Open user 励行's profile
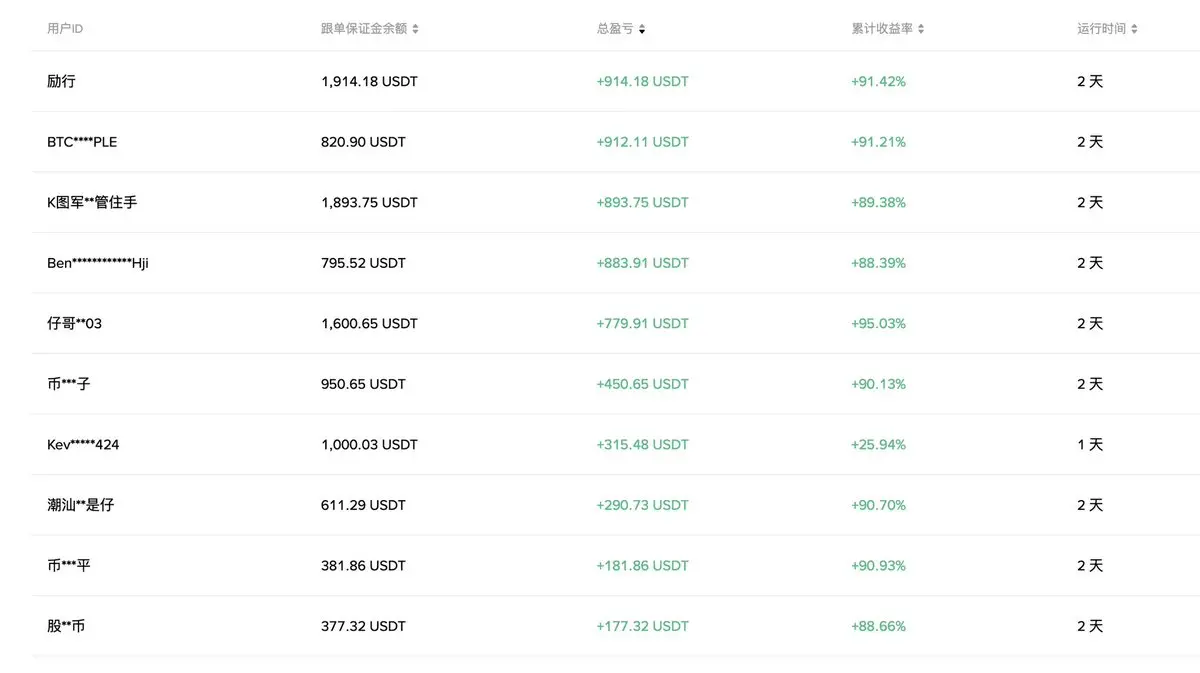Image resolution: width=1200 pixels, height=673 pixels. [61, 81]
